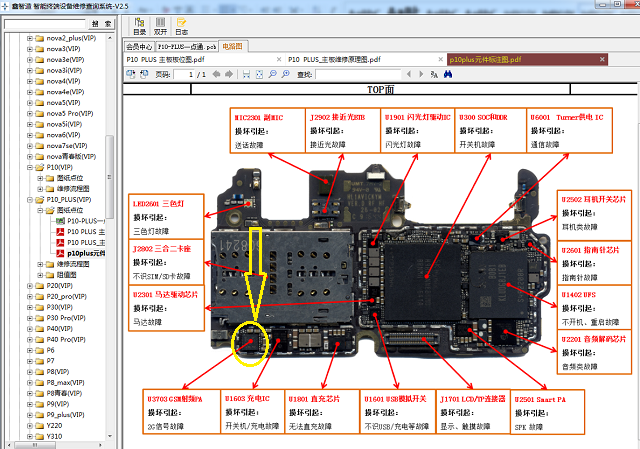Click the zoom in magnifier icon
This screenshot has height=449, width=640.
point(286,74)
